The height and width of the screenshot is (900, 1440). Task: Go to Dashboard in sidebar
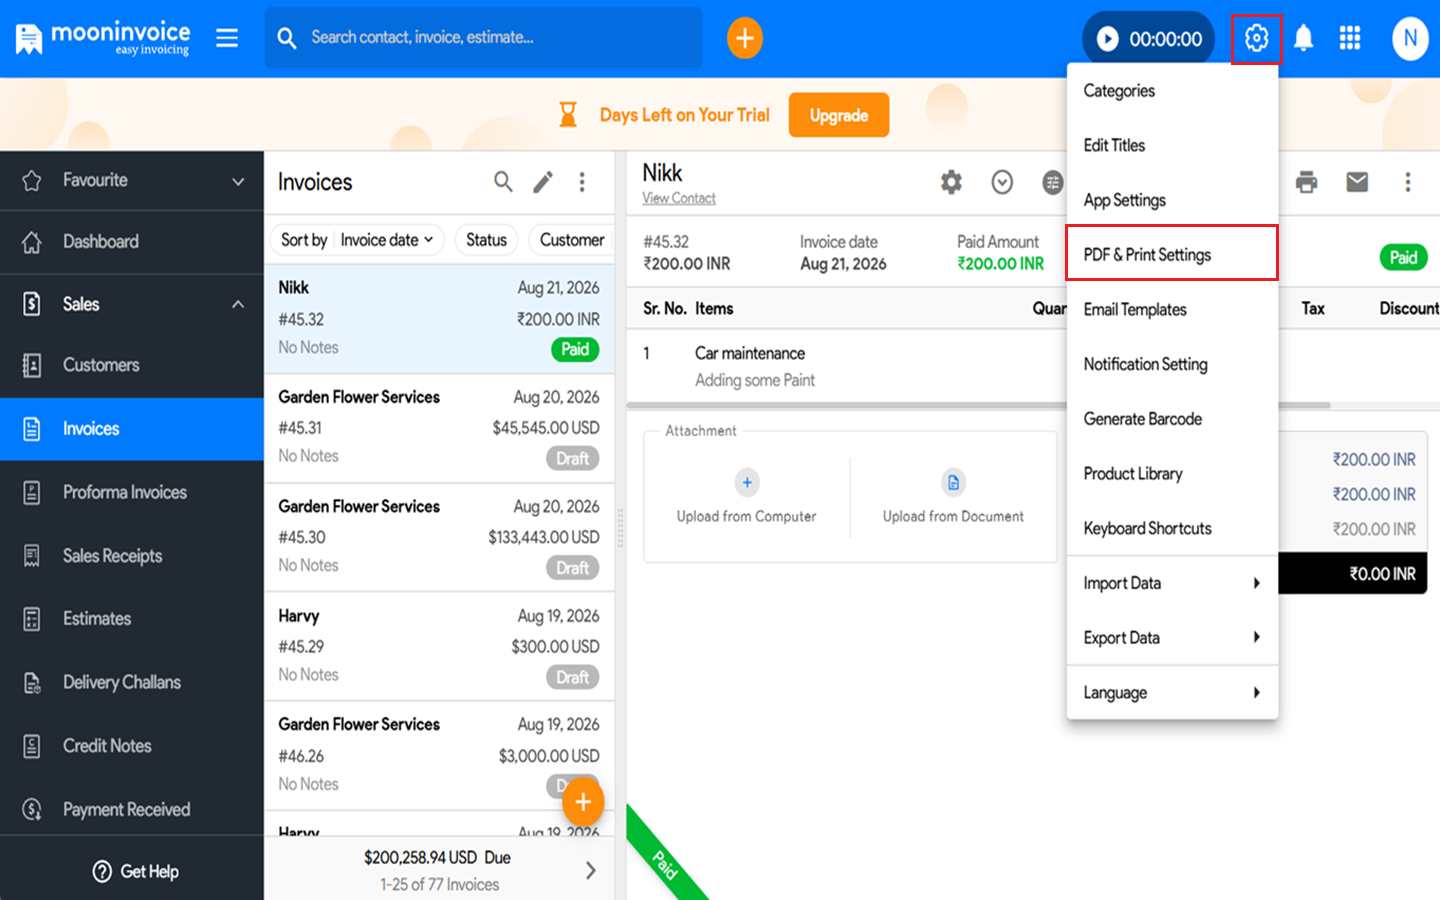[132, 242]
